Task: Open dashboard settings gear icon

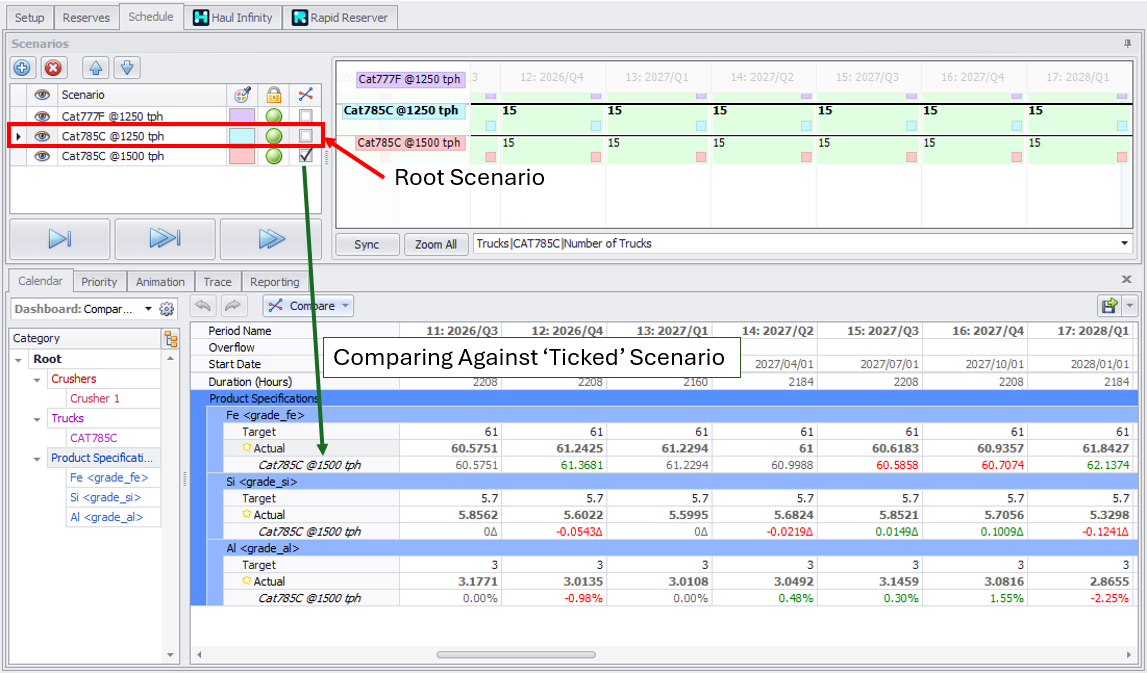Action: click(167, 309)
